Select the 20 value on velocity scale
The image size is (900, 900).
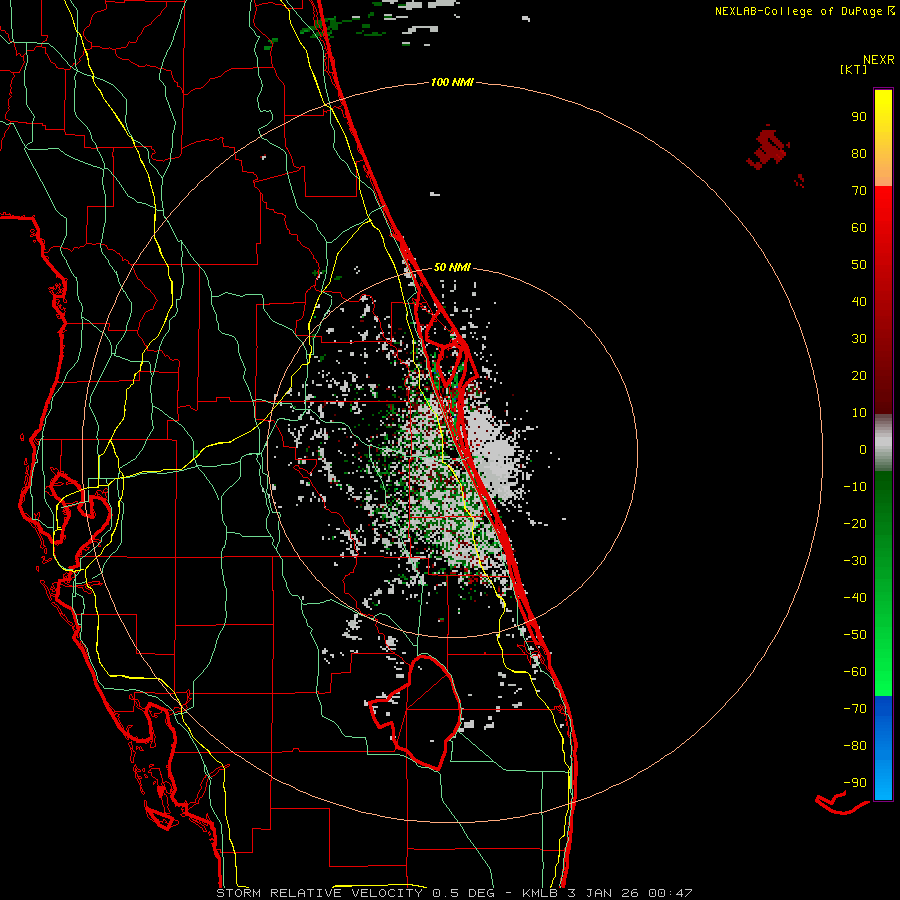click(x=859, y=376)
